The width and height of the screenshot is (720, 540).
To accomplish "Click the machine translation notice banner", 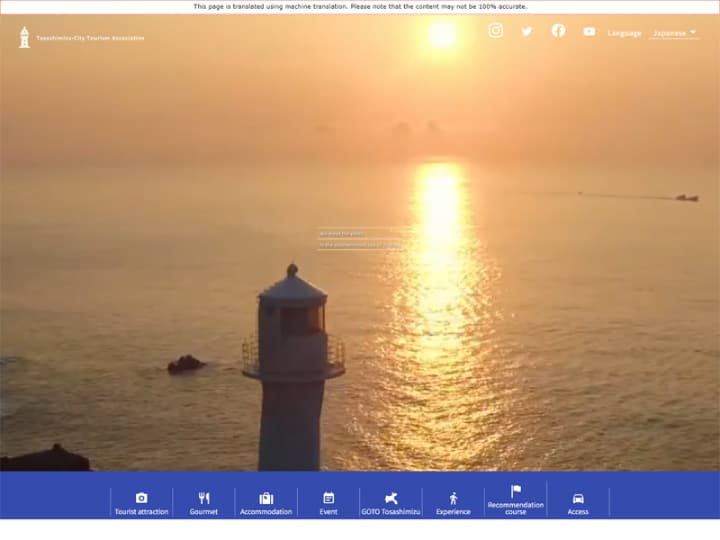I will (360, 6).
